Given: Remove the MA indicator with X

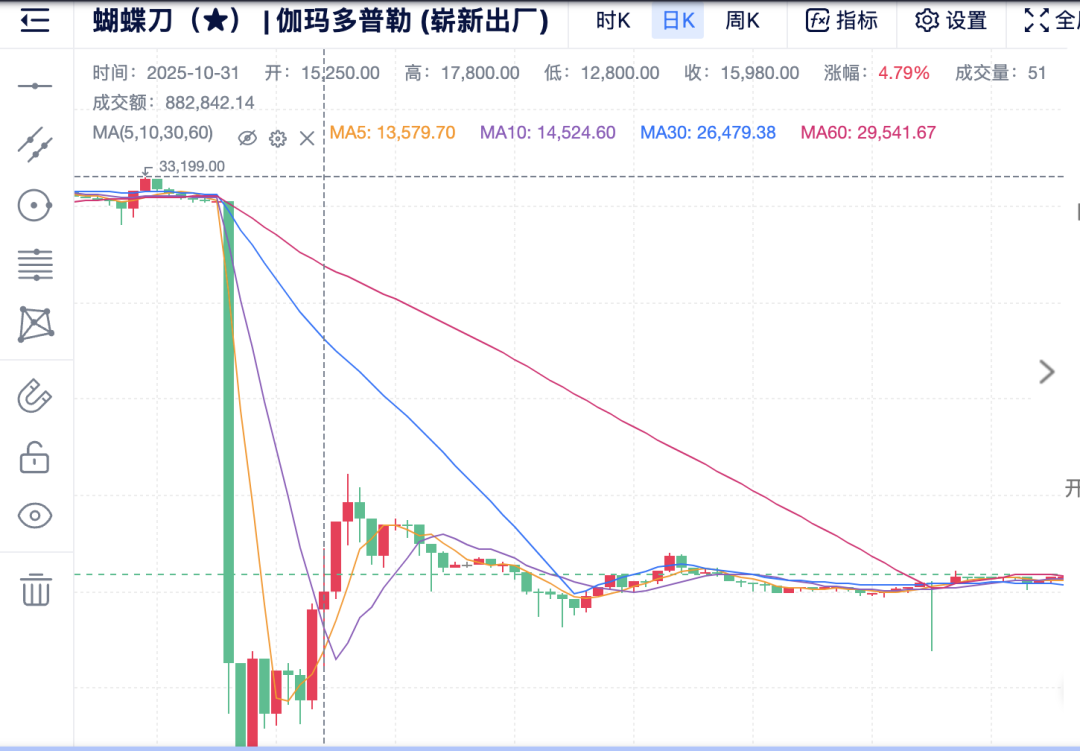Looking at the screenshot, I should point(307,138).
